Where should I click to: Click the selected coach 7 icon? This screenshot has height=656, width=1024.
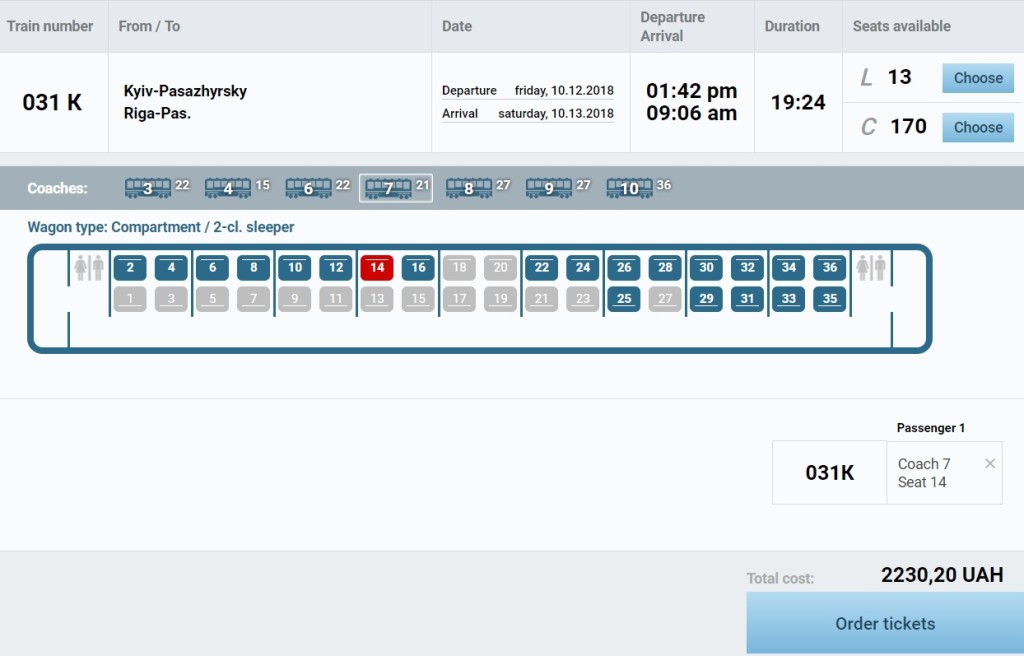(x=389, y=188)
